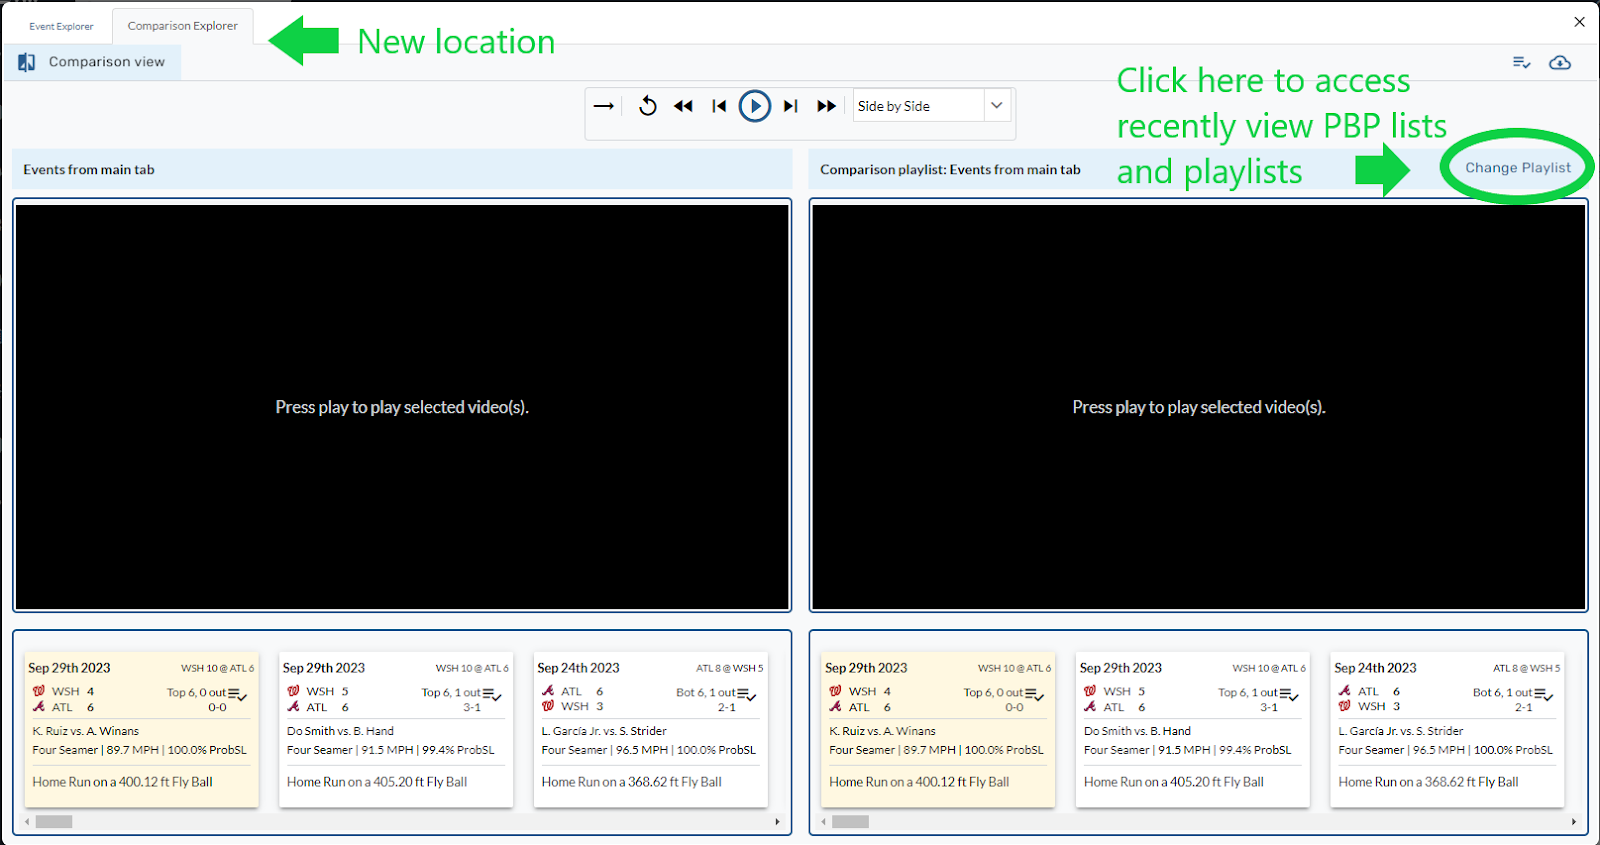Click the fast-forward double-arrow icon
This screenshot has width=1600, height=845.
(826, 106)
